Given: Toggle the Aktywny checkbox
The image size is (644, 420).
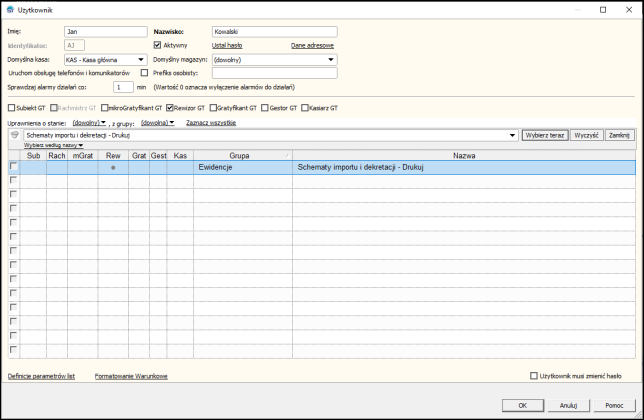Looking at the screenshot, I should (x=157, y=45).
